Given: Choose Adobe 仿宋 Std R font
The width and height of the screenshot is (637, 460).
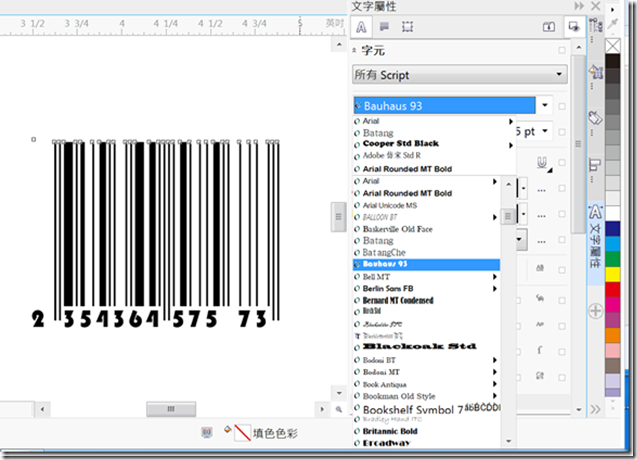Looking at the screenshot, I should click(434, 156).
